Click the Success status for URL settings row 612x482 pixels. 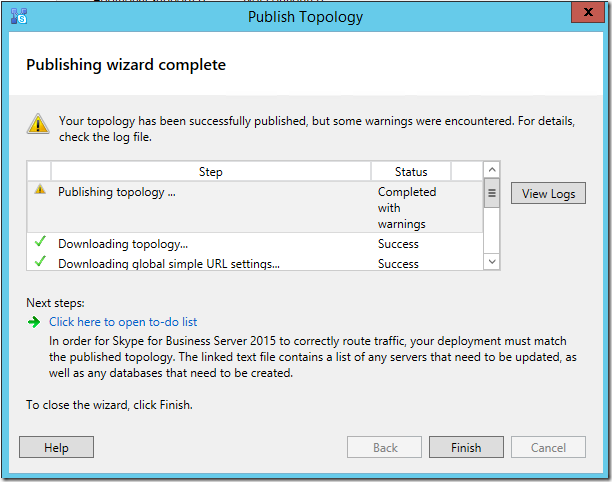398,264
